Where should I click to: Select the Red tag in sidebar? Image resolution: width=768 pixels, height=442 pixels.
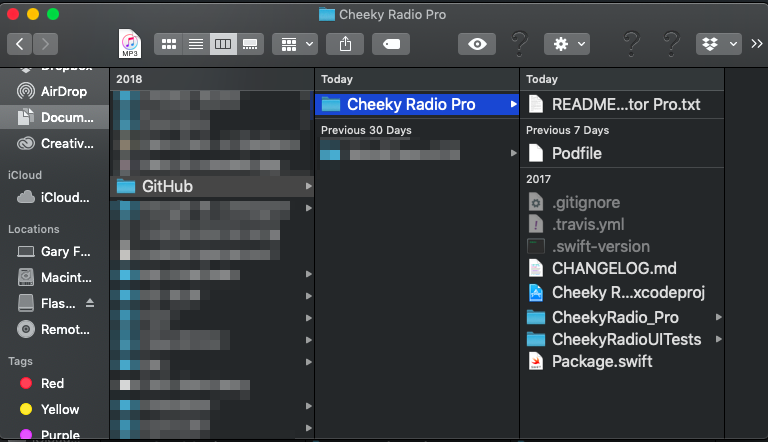coord(53,383)
